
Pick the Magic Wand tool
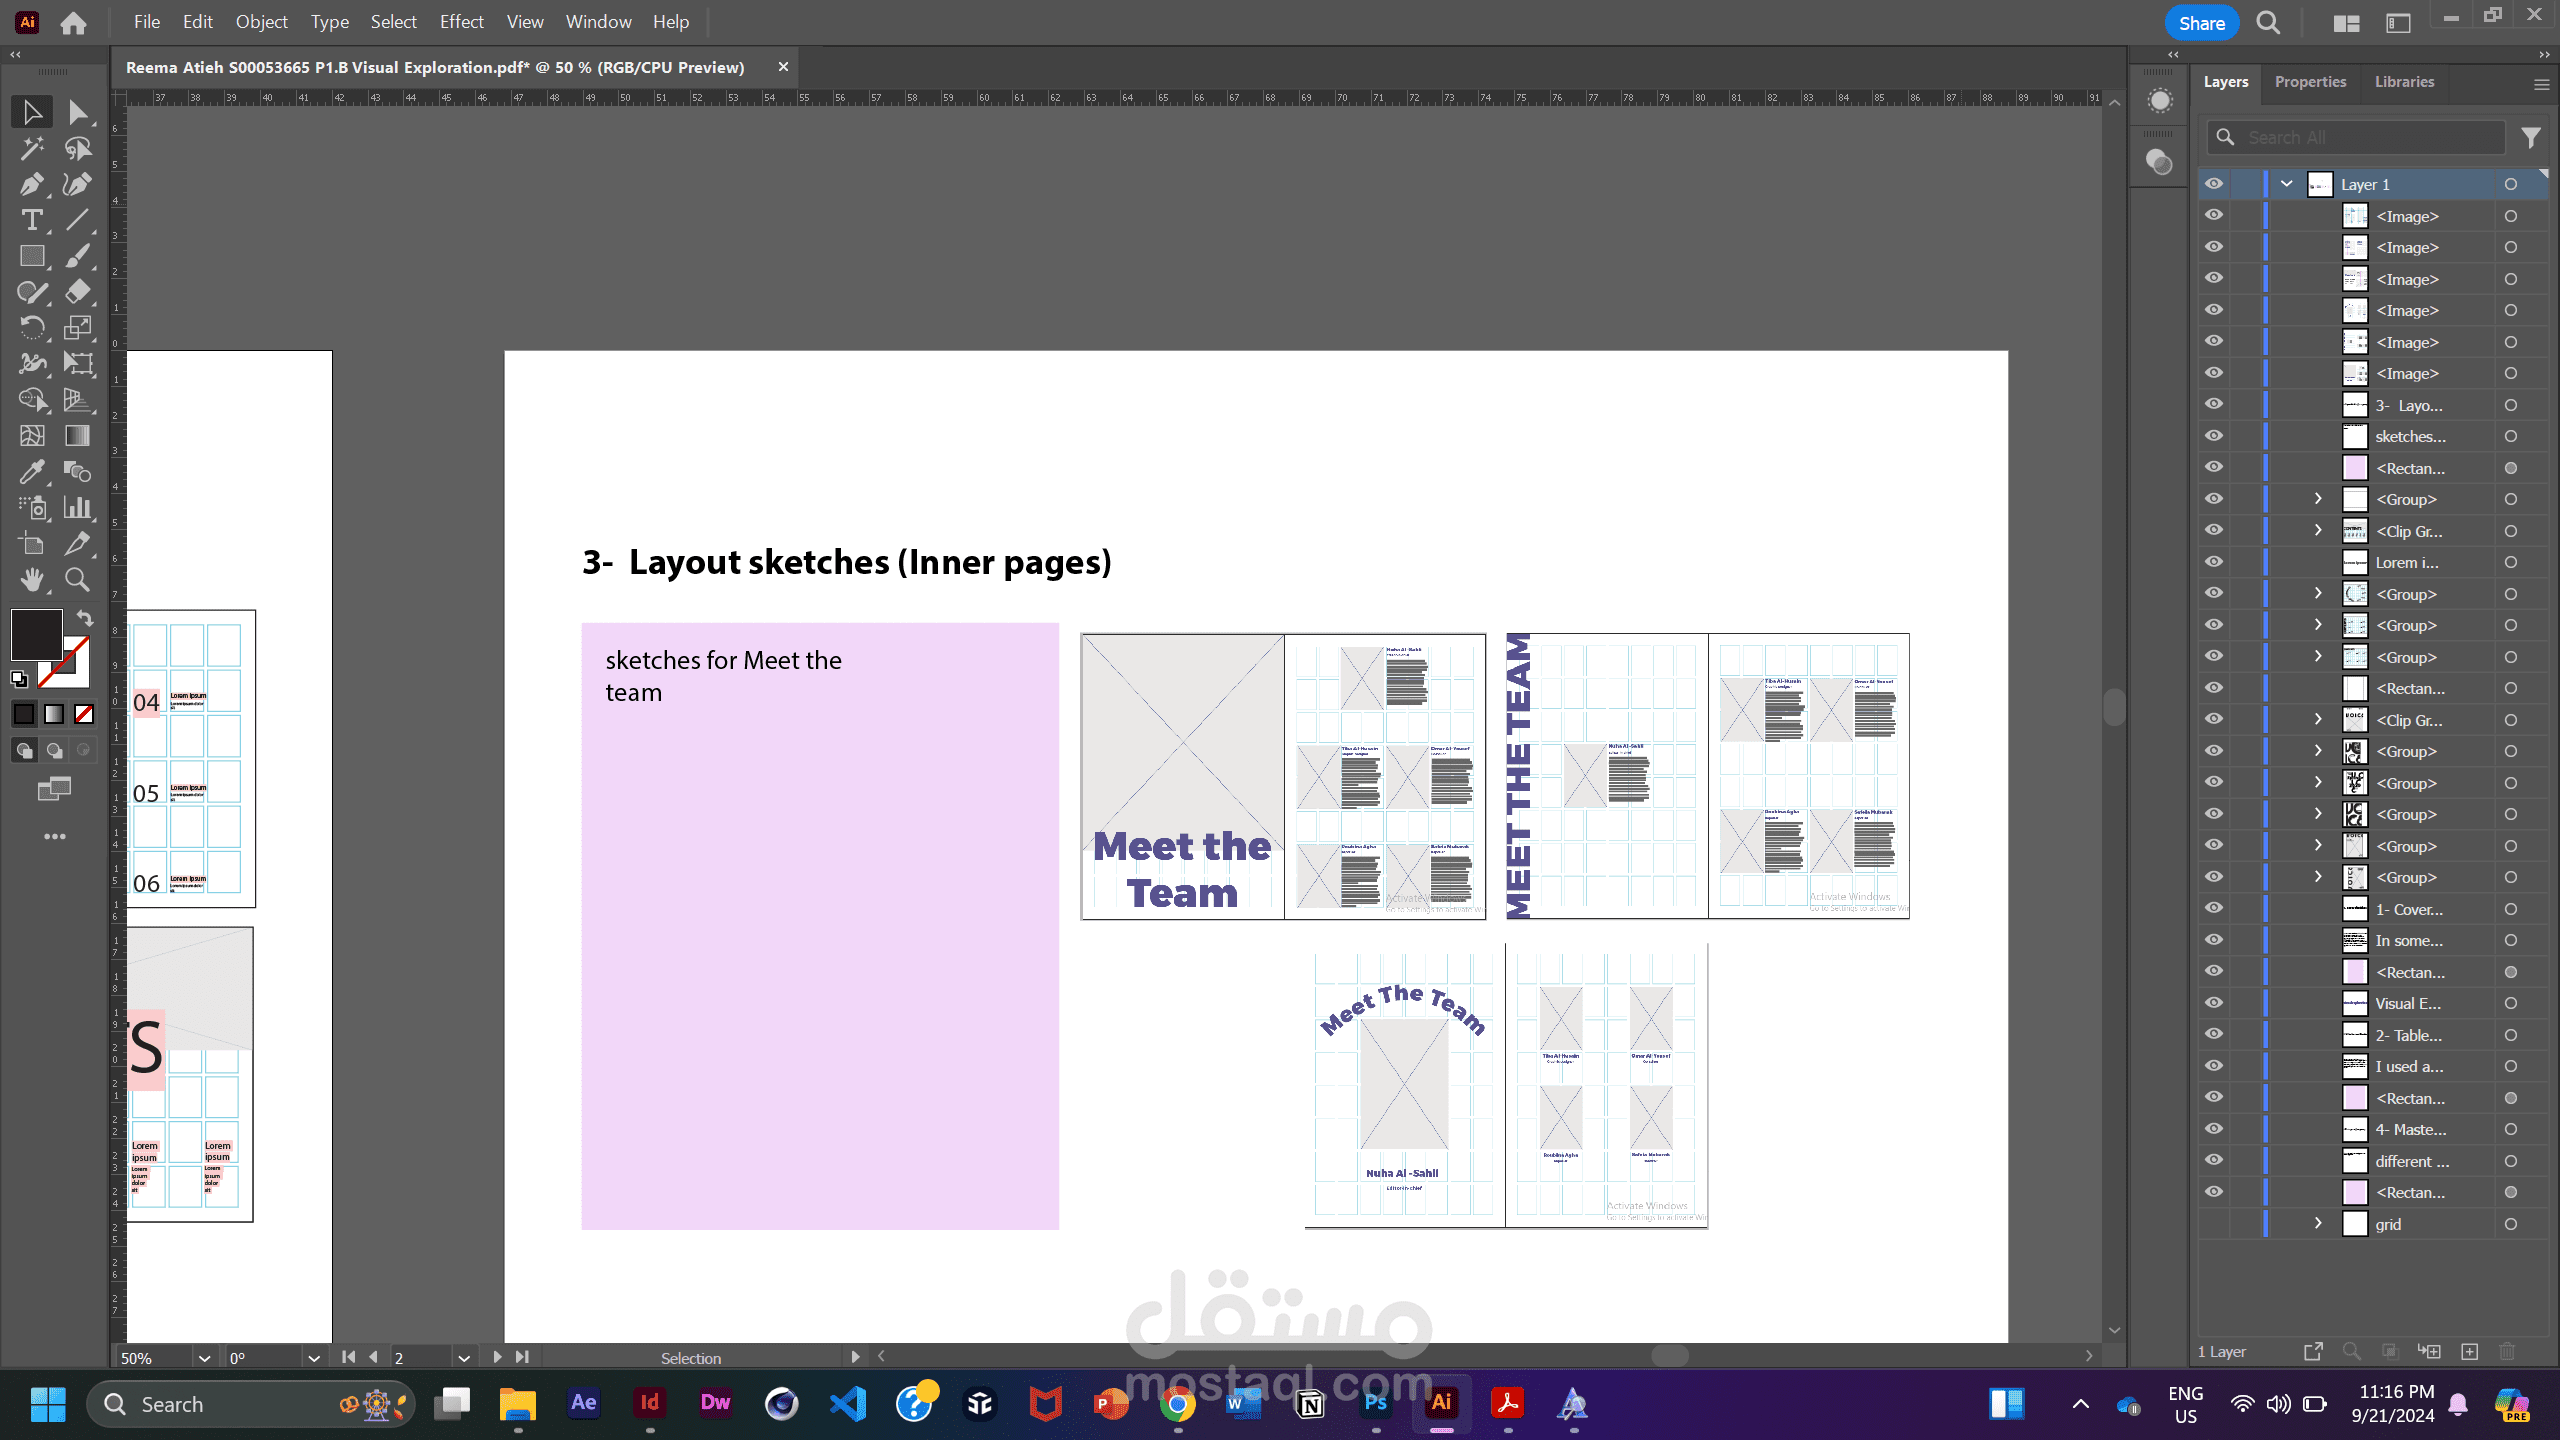click(31, 148)
